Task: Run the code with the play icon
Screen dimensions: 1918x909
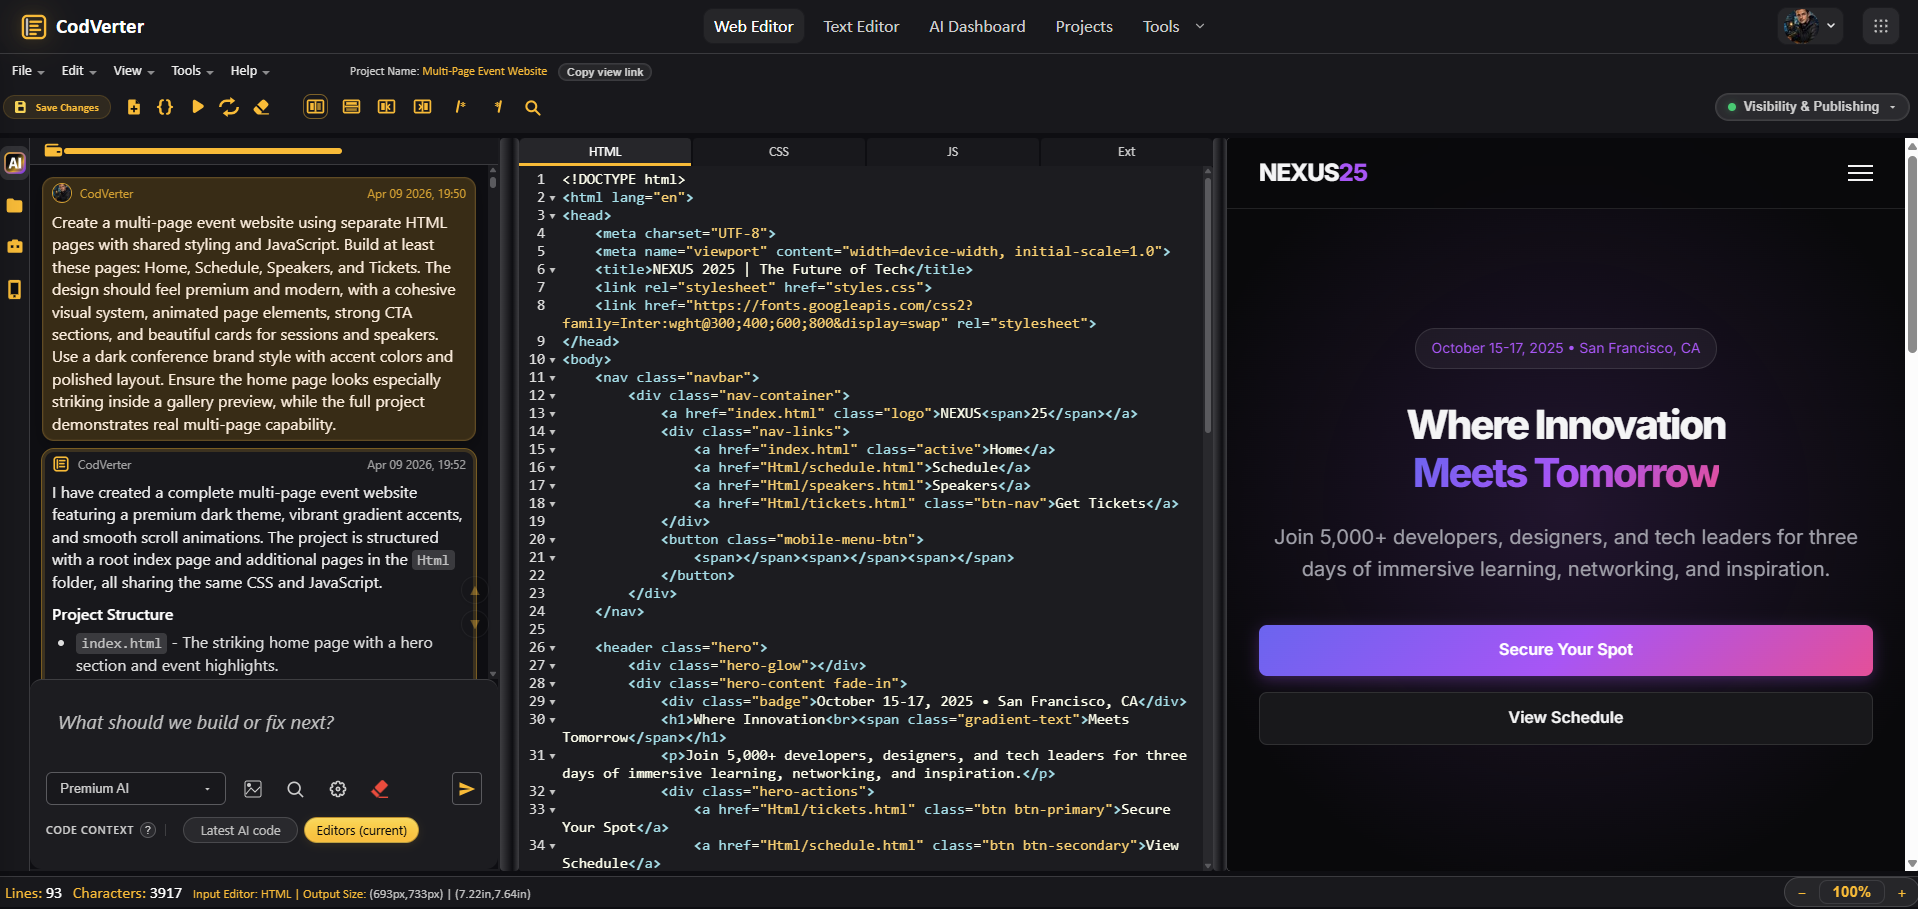Action: (198, 107)
